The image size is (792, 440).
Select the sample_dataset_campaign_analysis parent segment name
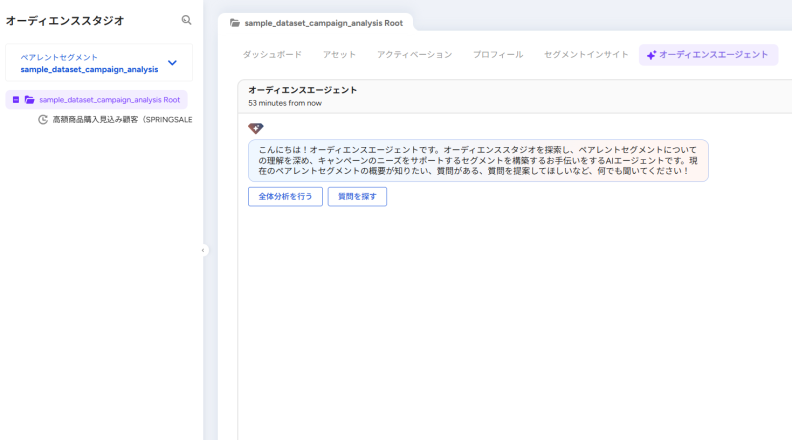coord(89,70)
